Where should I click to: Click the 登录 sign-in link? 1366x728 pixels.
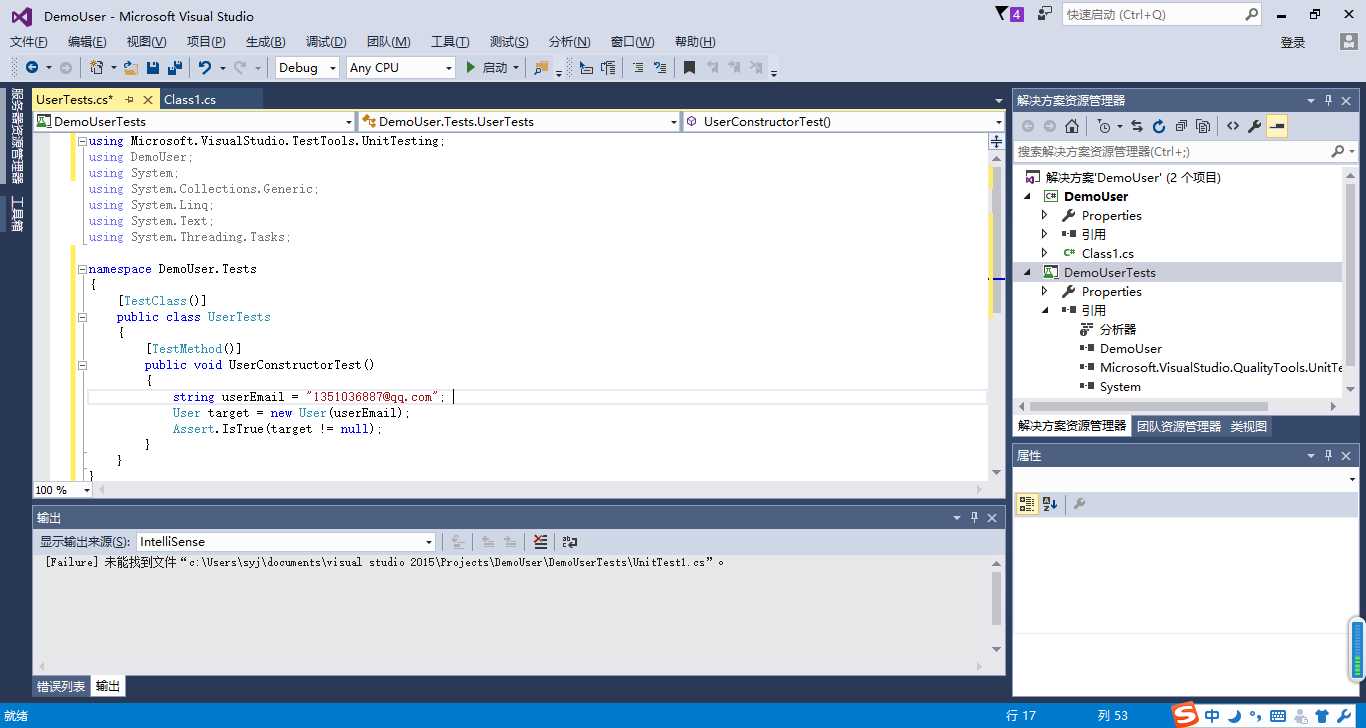[x=1293, y=42]
